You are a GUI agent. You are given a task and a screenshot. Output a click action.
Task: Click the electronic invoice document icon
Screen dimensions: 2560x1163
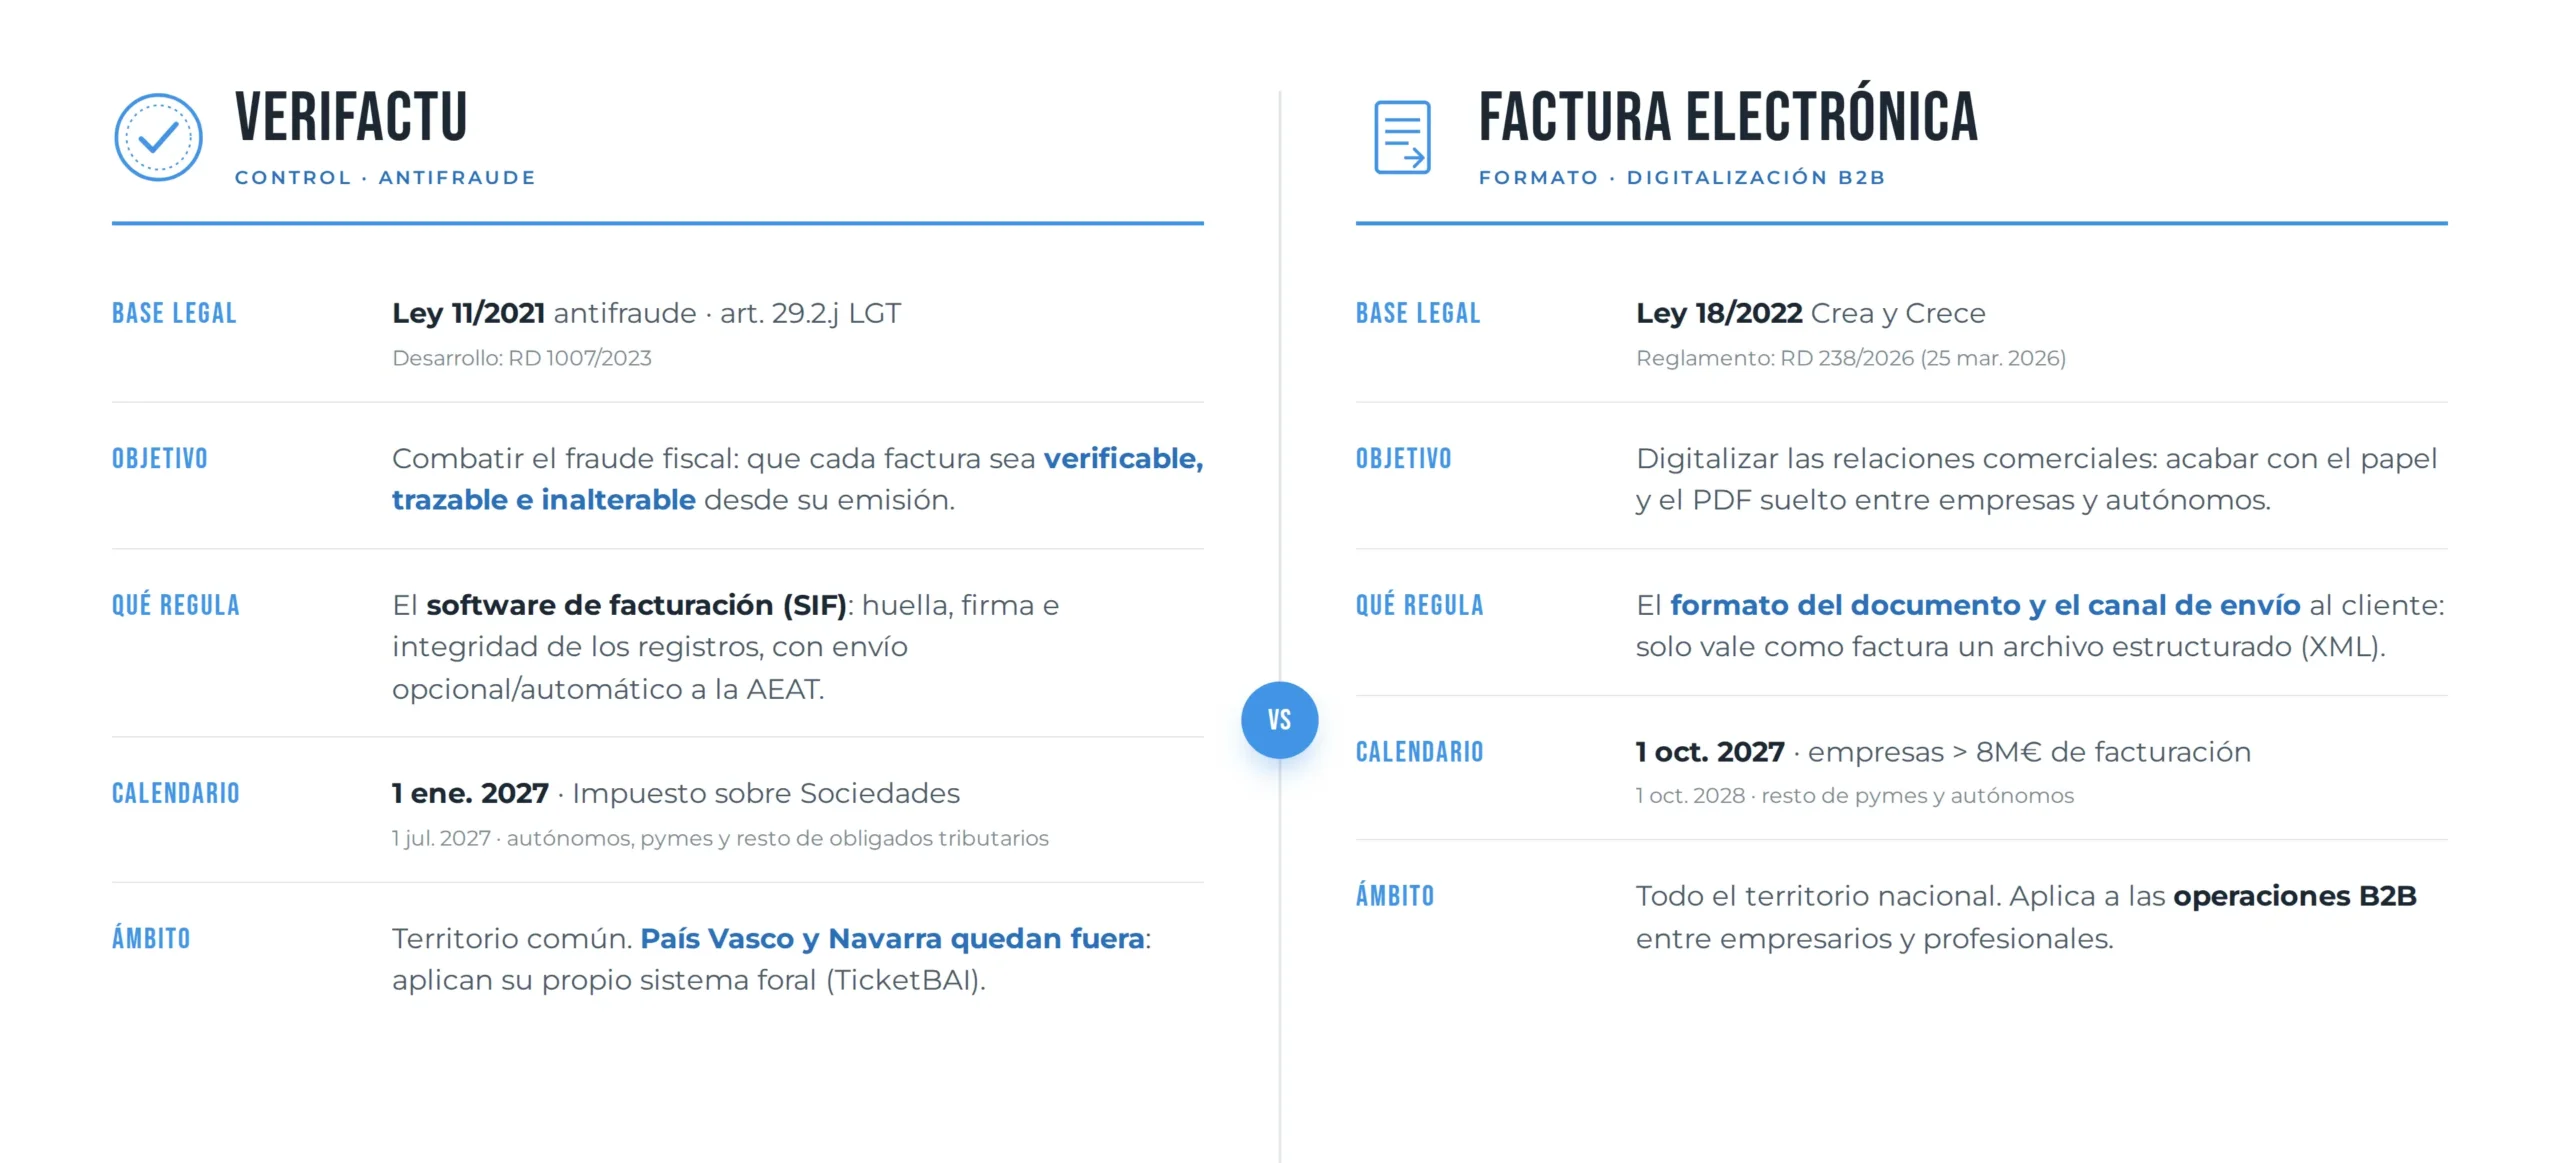[1402, 137]
